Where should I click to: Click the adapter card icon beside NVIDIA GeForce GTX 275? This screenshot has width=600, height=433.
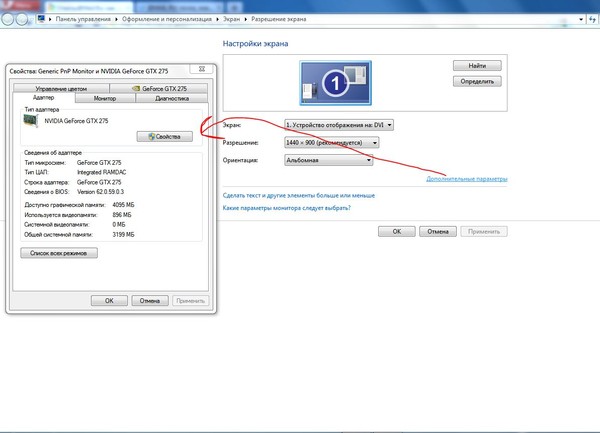(31, 120)
